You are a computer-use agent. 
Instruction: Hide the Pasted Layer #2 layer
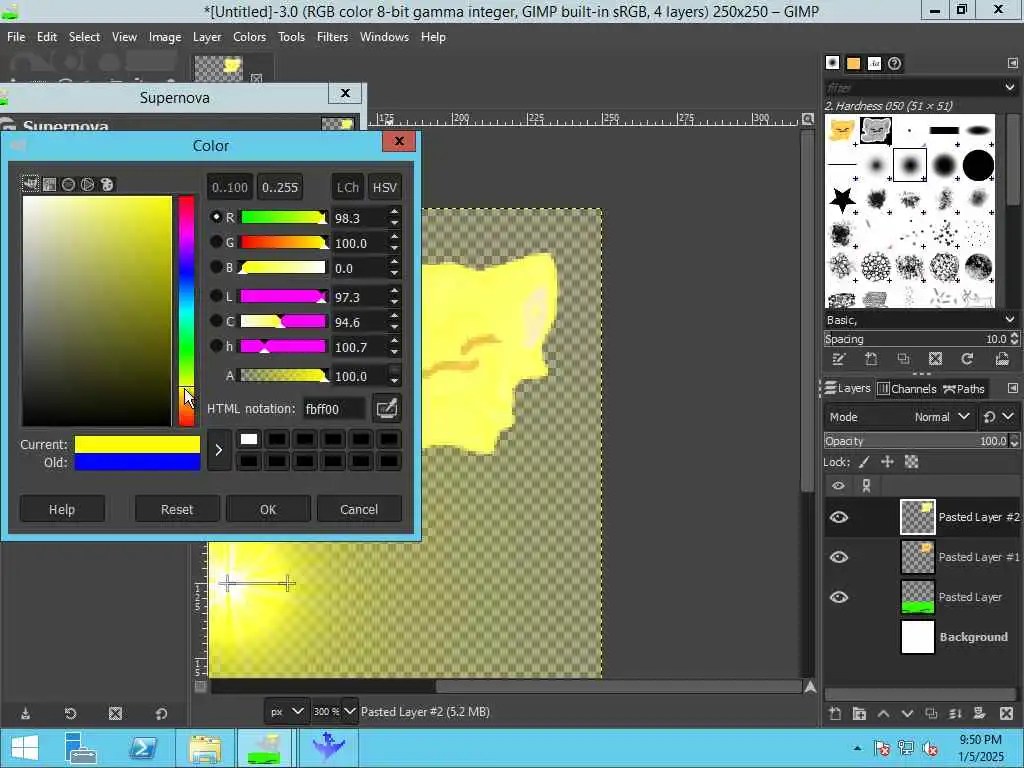[x=839, y=517]
